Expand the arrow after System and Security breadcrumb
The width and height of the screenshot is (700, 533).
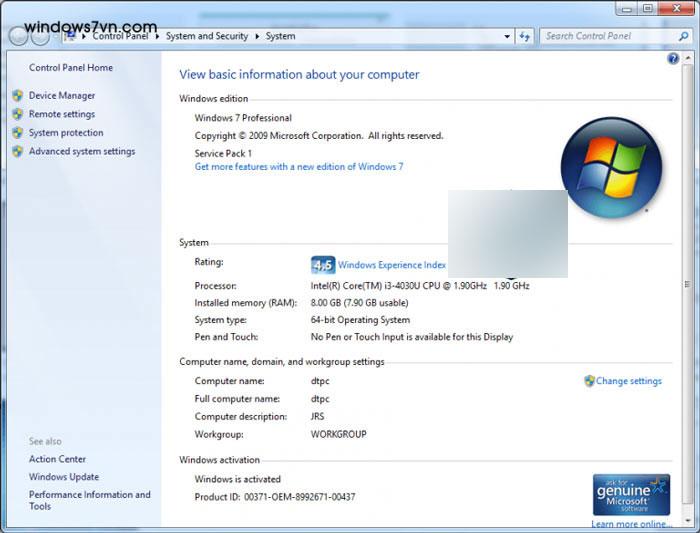click(258, 36)
